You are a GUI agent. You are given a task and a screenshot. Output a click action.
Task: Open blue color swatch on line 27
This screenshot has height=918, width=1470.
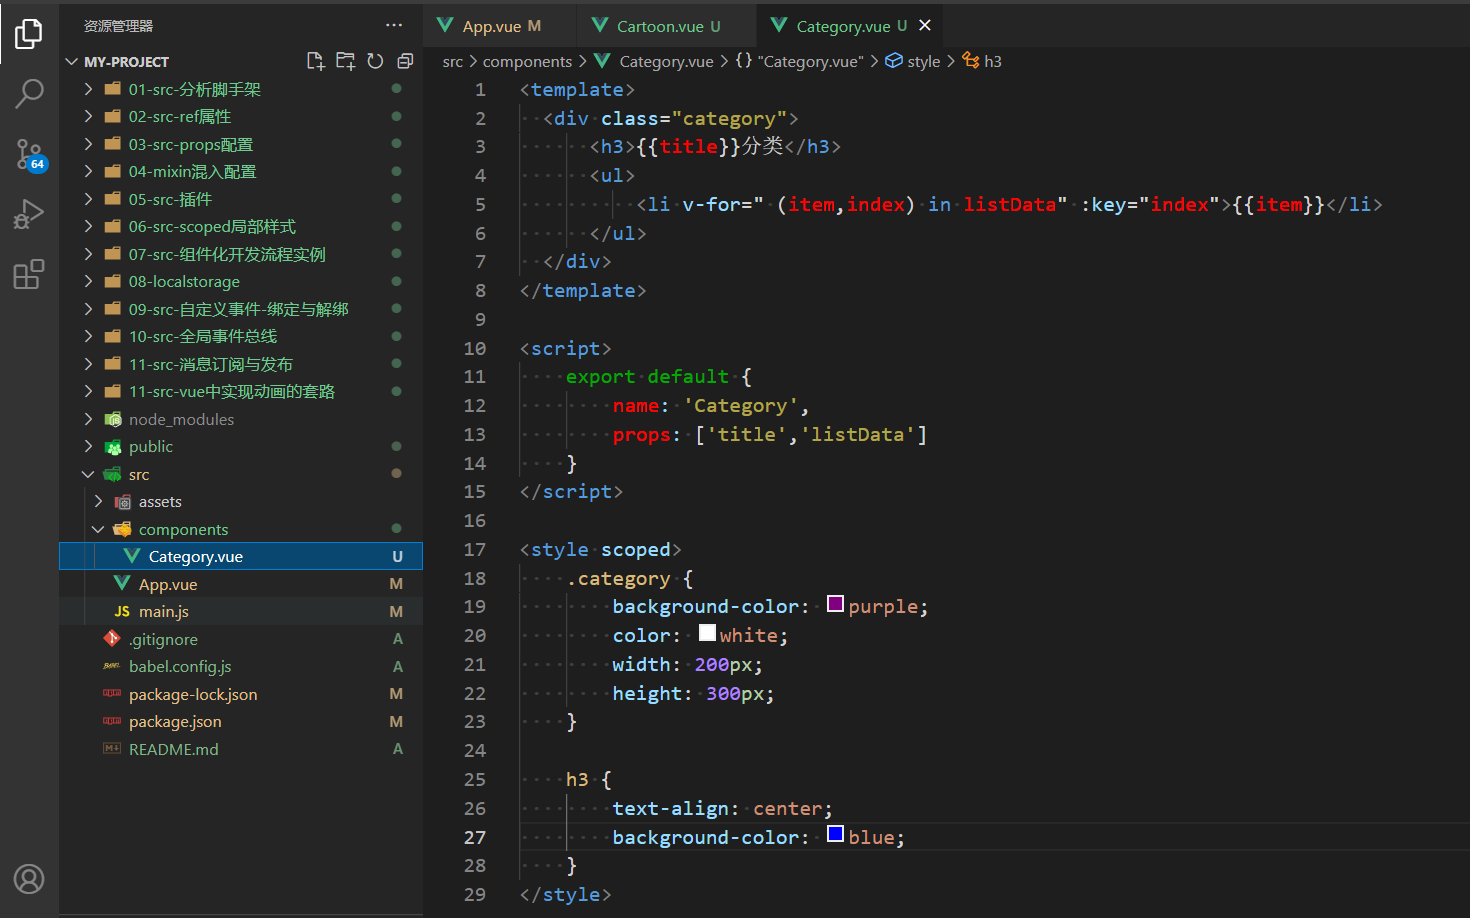(836, 834)
